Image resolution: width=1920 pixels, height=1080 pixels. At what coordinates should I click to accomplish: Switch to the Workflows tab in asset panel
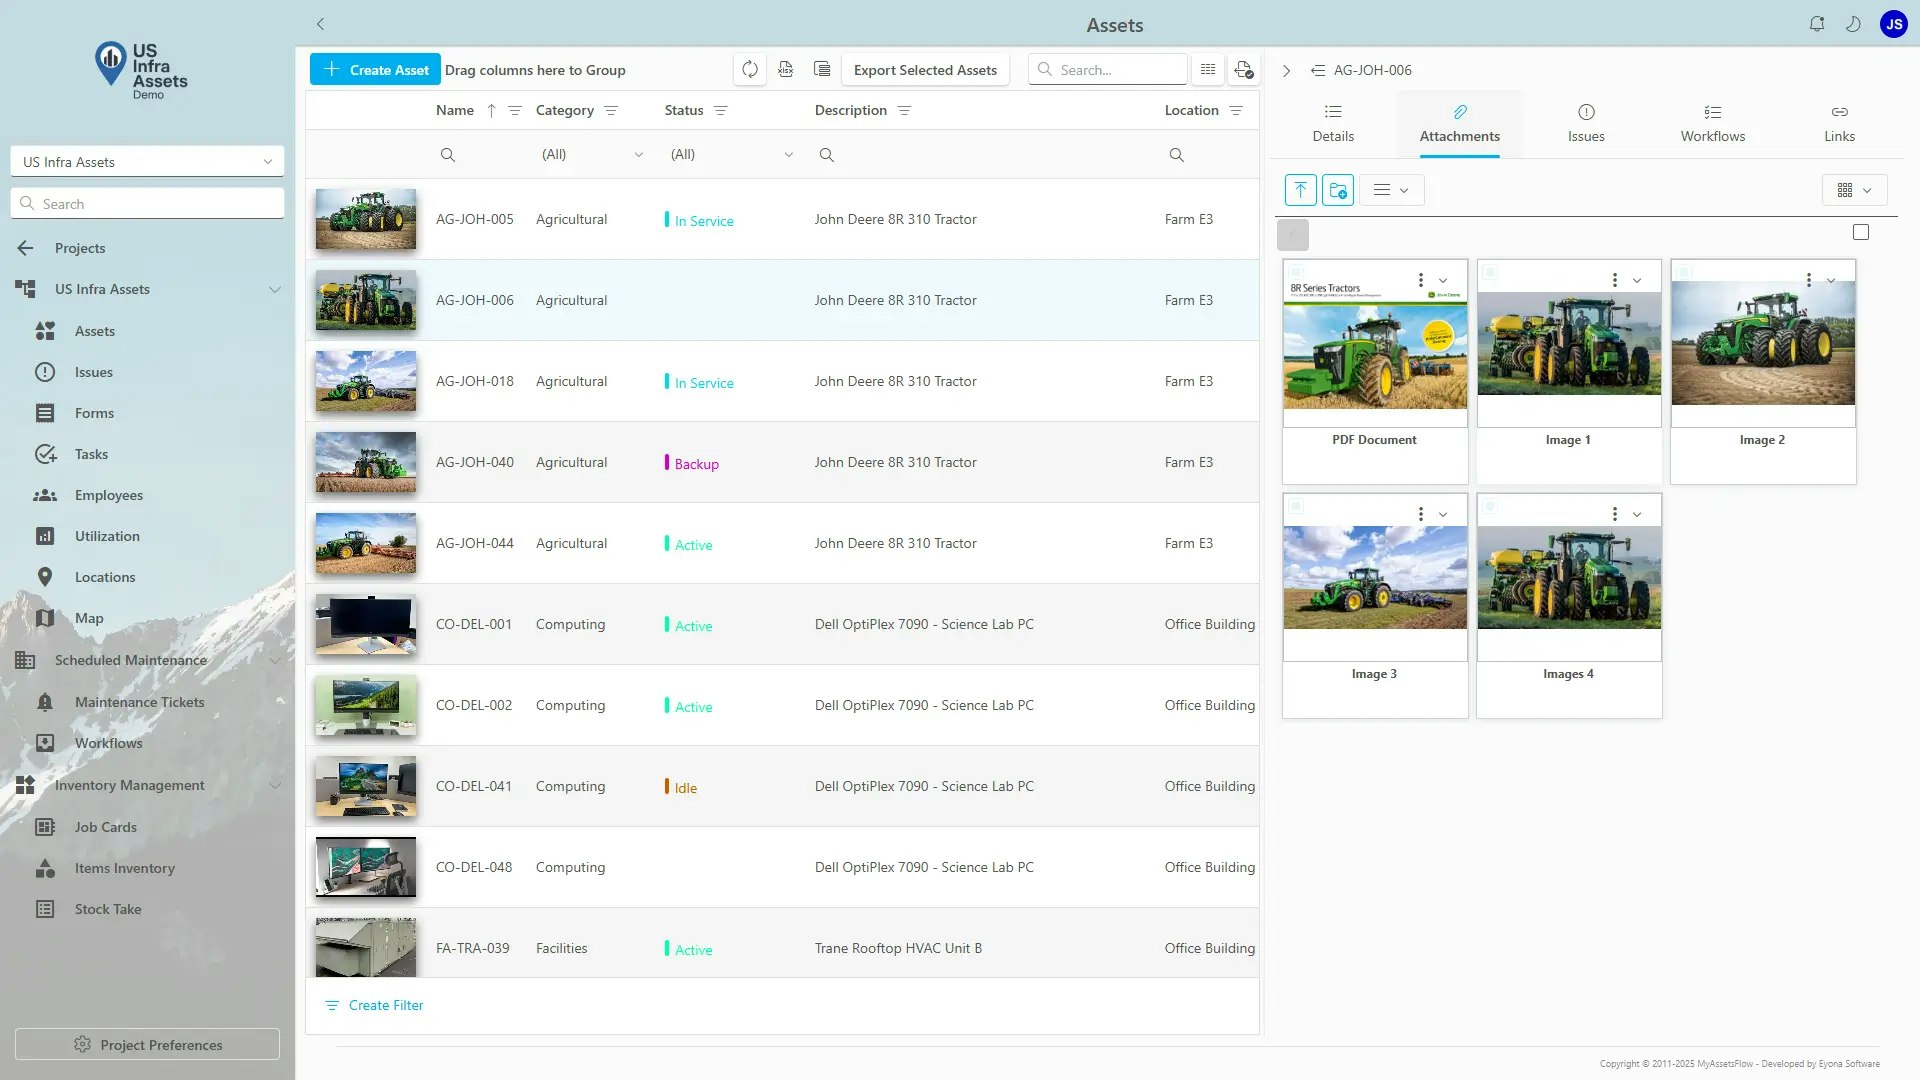tap(1712, 124)
